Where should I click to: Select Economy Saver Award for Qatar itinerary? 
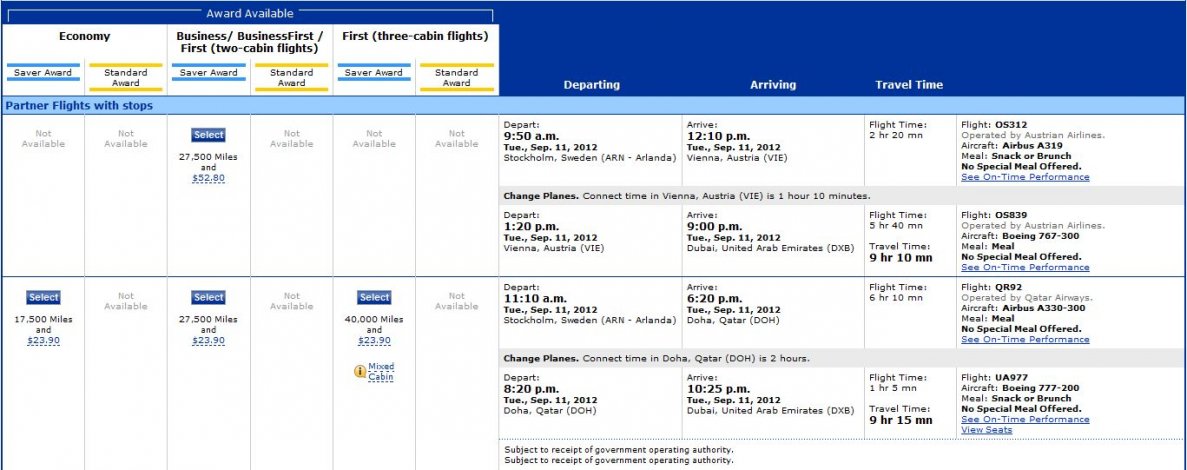tap(44, 297)
